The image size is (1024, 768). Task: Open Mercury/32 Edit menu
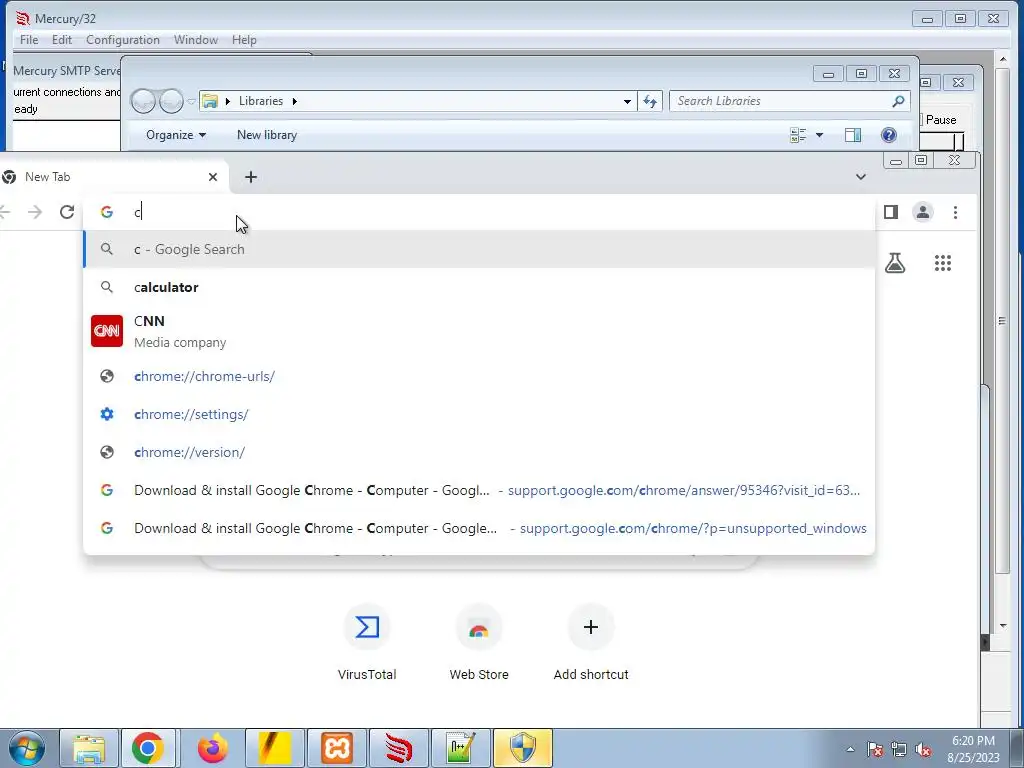click(x=62, y=40)
